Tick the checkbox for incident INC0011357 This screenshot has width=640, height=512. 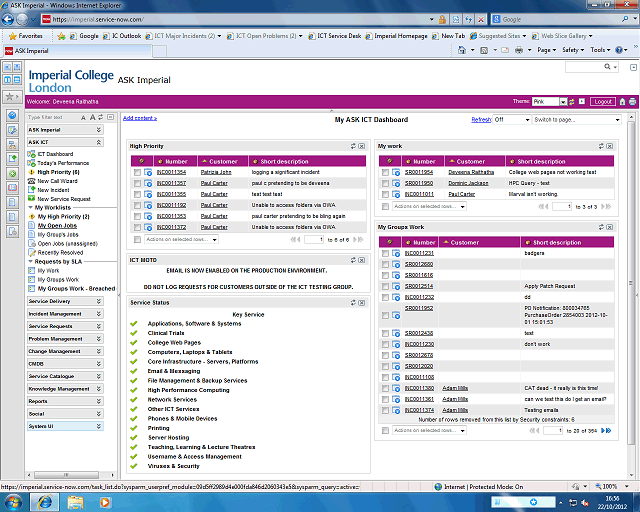pos(137,183)
